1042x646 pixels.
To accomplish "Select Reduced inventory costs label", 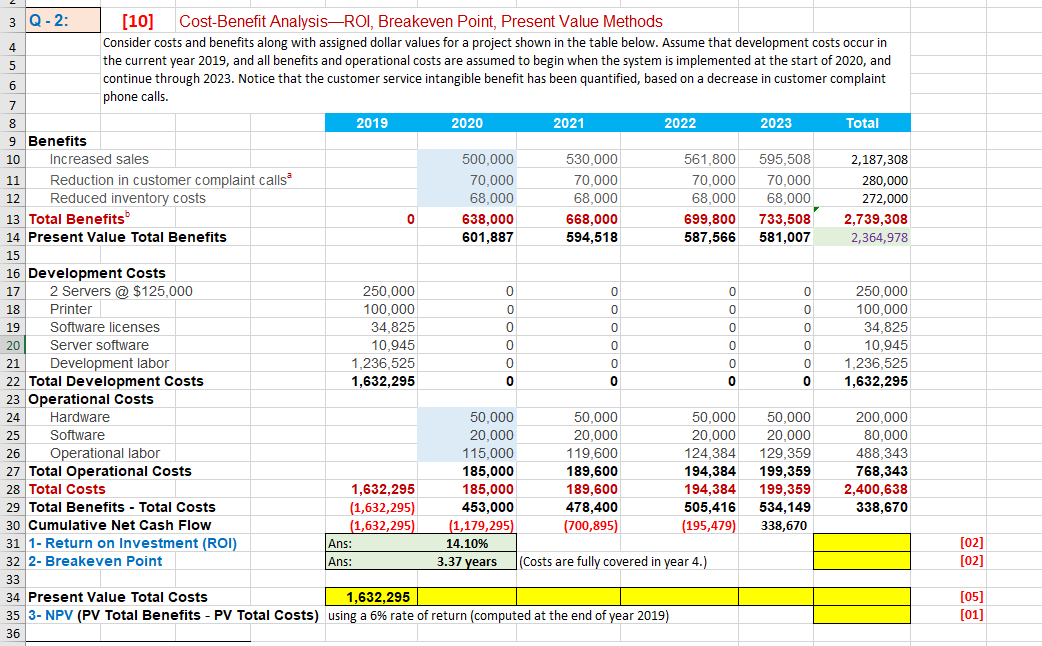I will [x=128, y=198].
